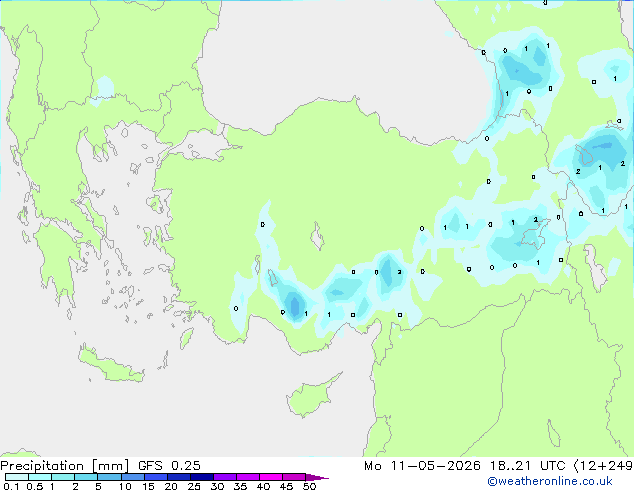Screen dimensions: 634x490
Task: Pick legend swatch between 20 and 25
Action: pyautogui.click(x=179, y=477)
